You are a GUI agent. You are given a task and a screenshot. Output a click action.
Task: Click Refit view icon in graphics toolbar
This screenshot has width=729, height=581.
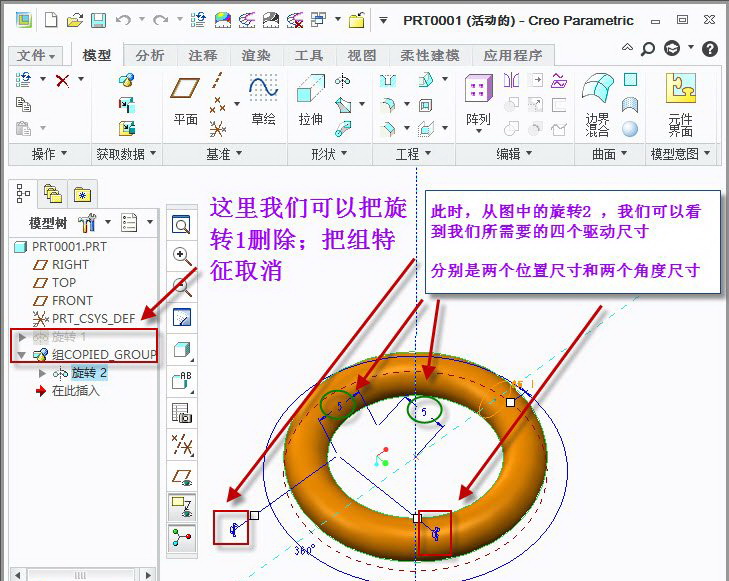(181, 225)
